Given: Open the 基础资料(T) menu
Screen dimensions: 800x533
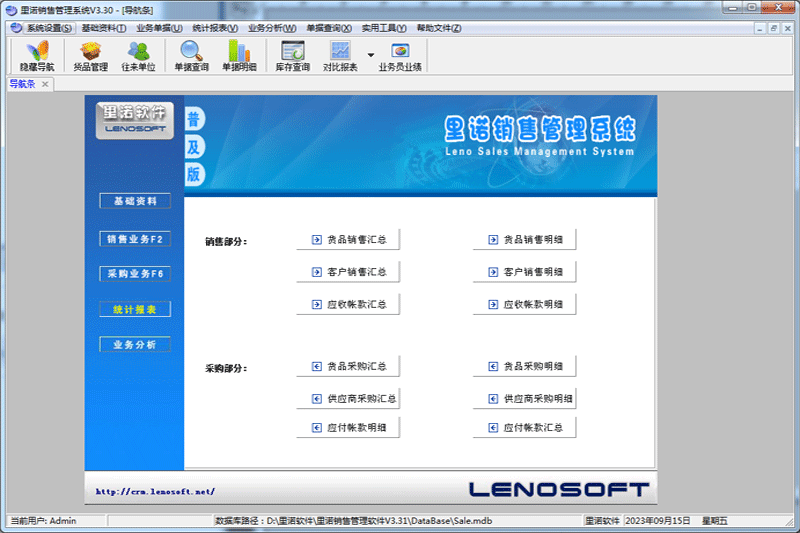Looking at the screenshot, I should tap(104, 28).
